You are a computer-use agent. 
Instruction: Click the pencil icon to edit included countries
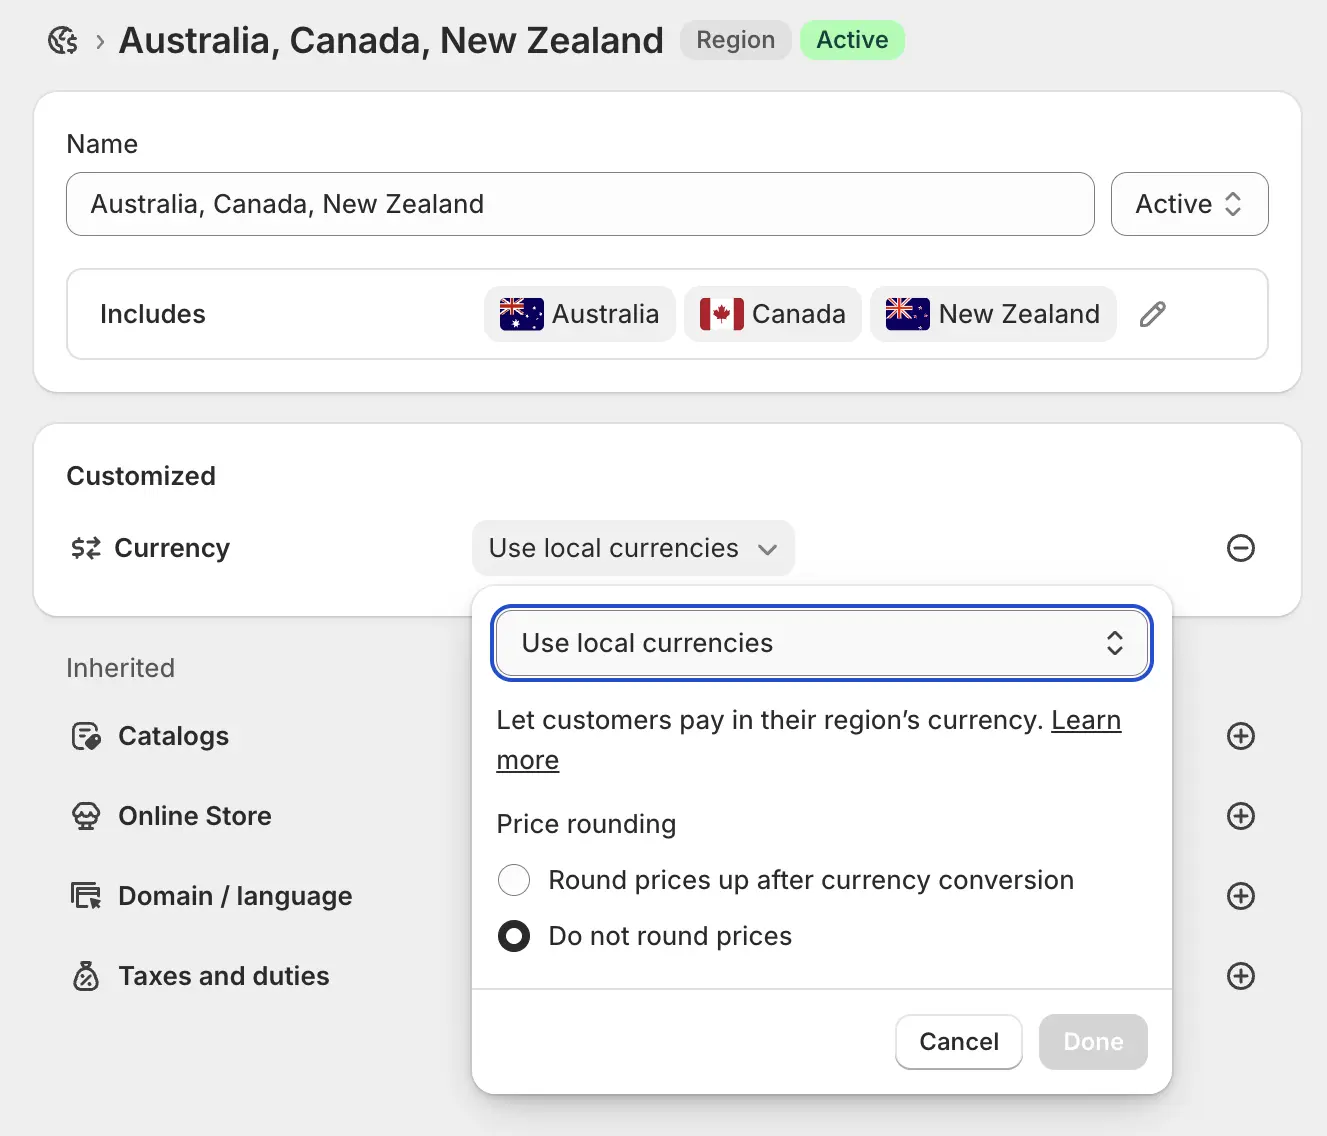(1152, 314)
